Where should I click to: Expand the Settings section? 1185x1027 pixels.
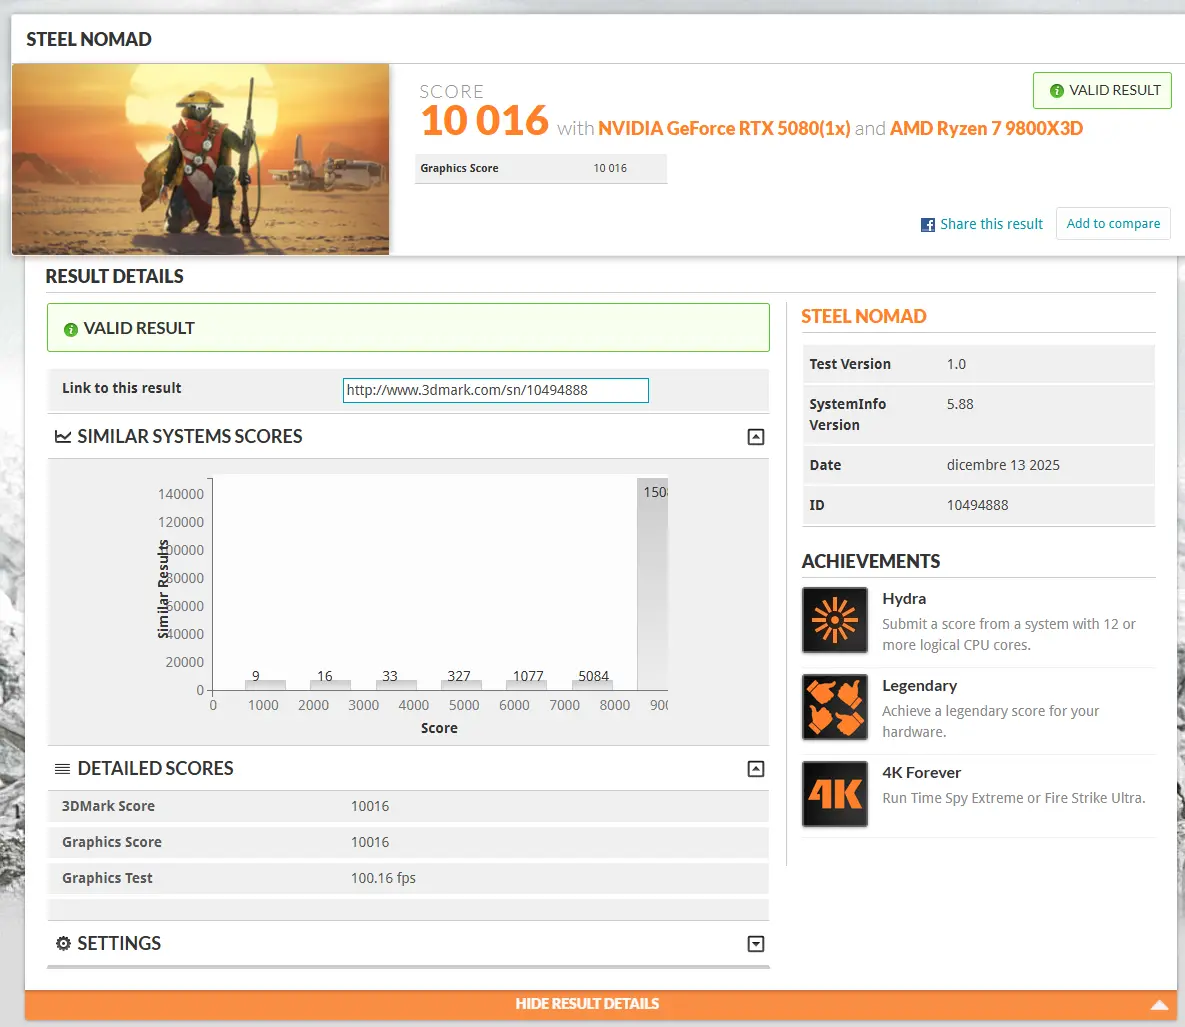click(756, 944)
